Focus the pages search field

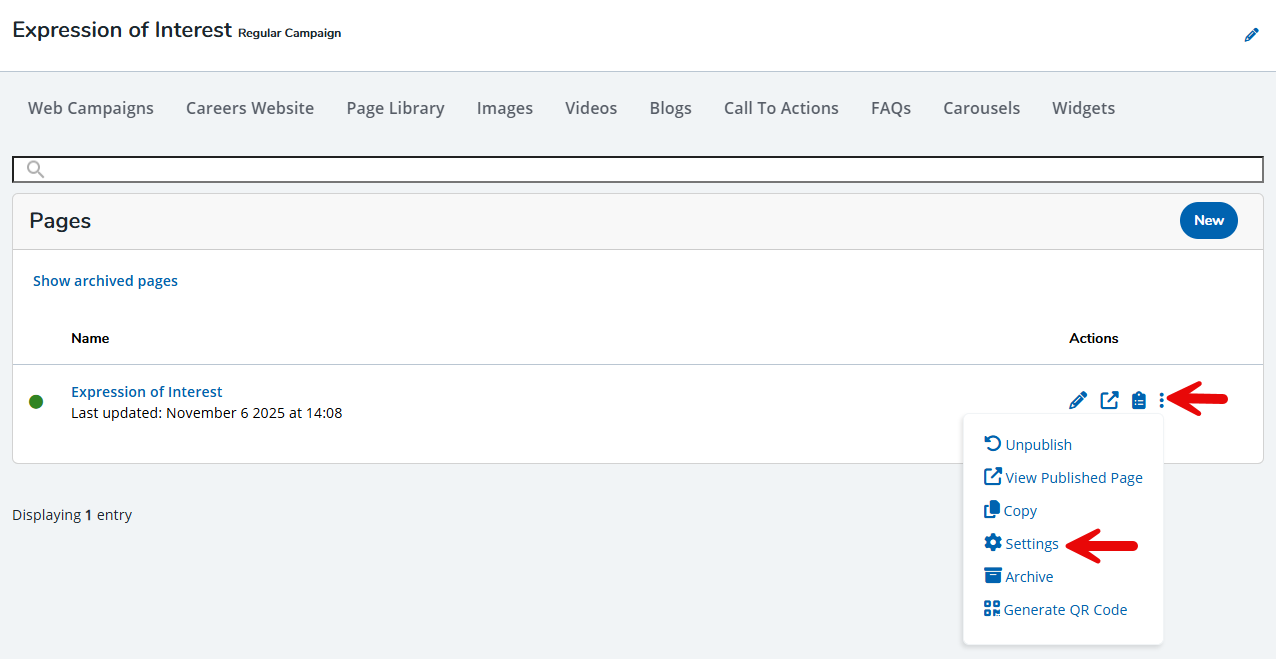650,170
